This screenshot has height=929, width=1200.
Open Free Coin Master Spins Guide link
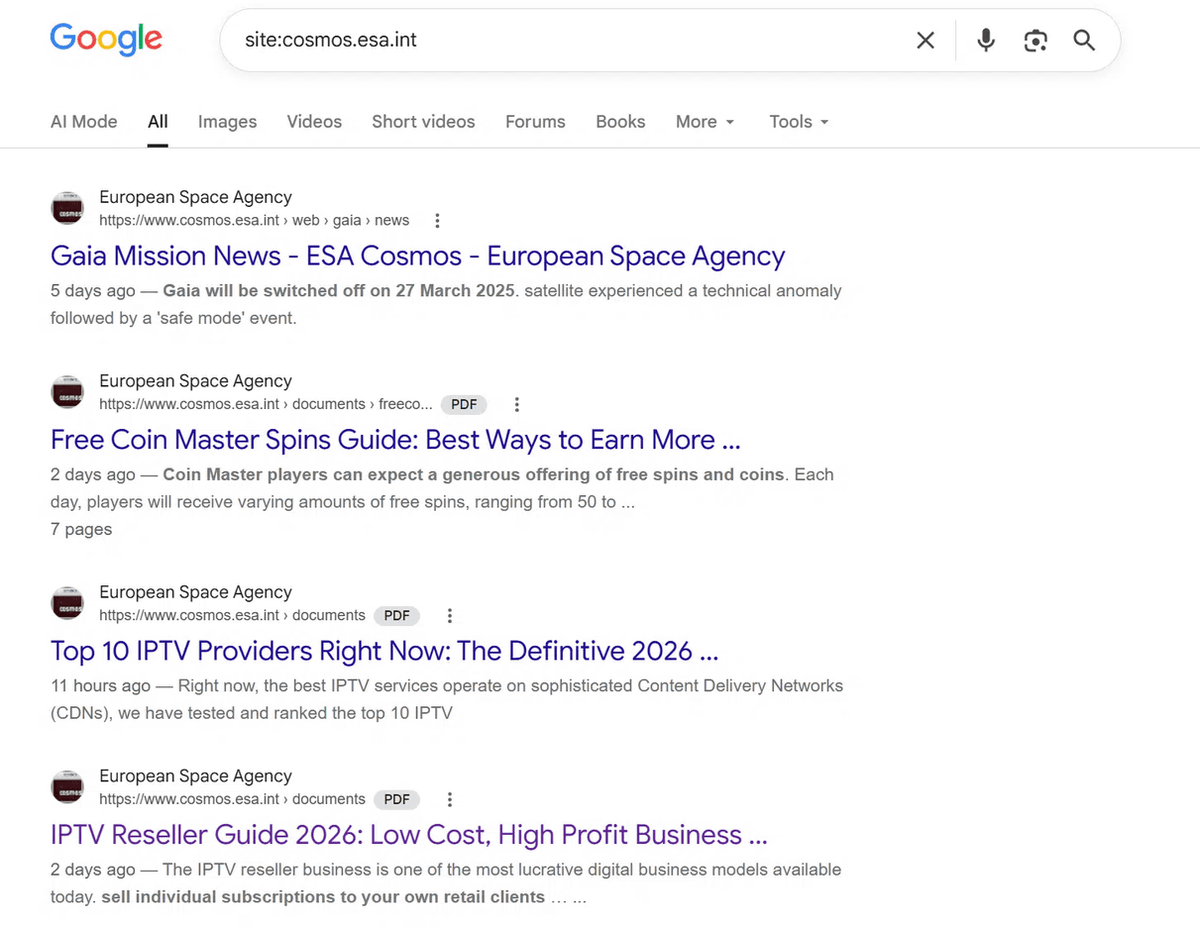coord(396,440)
